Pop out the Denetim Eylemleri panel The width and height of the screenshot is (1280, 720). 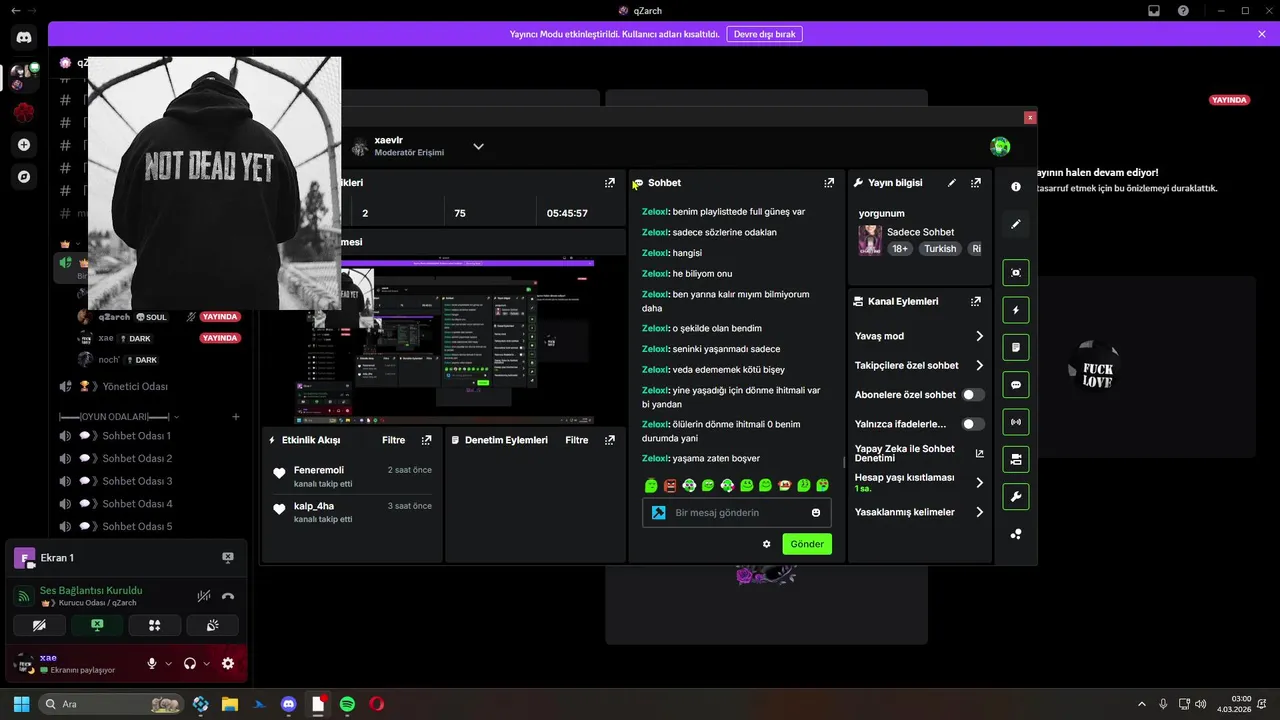tap(610, 440)
